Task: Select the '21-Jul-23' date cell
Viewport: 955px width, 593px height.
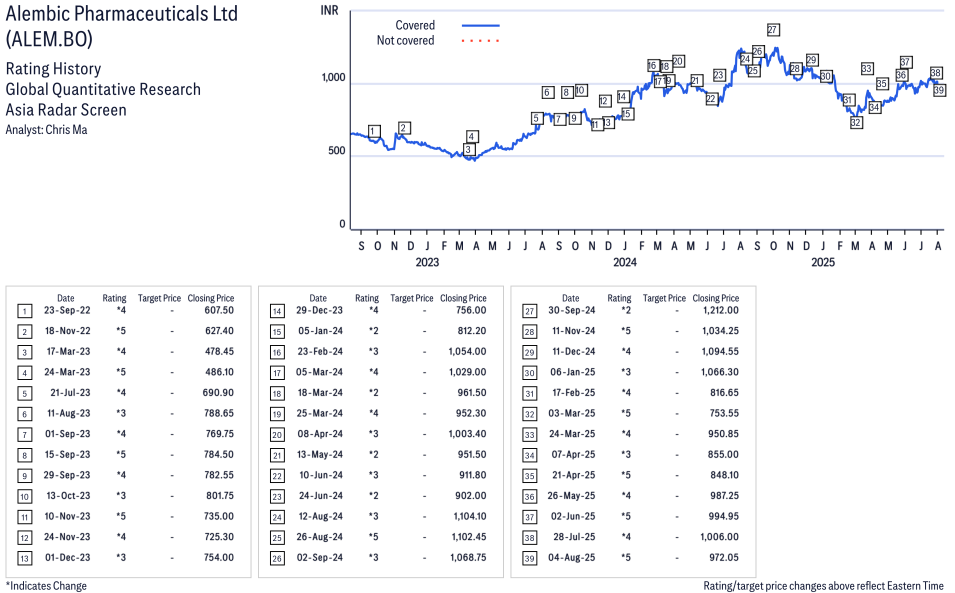Action: pyautogui.click(x=70, y=393)
